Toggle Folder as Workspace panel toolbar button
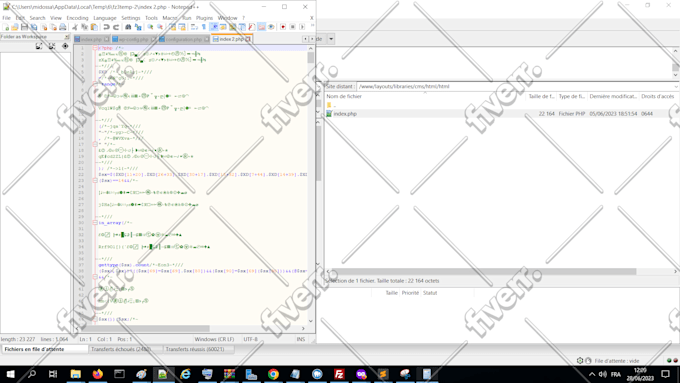680x383 pixels. click(261, 27)
